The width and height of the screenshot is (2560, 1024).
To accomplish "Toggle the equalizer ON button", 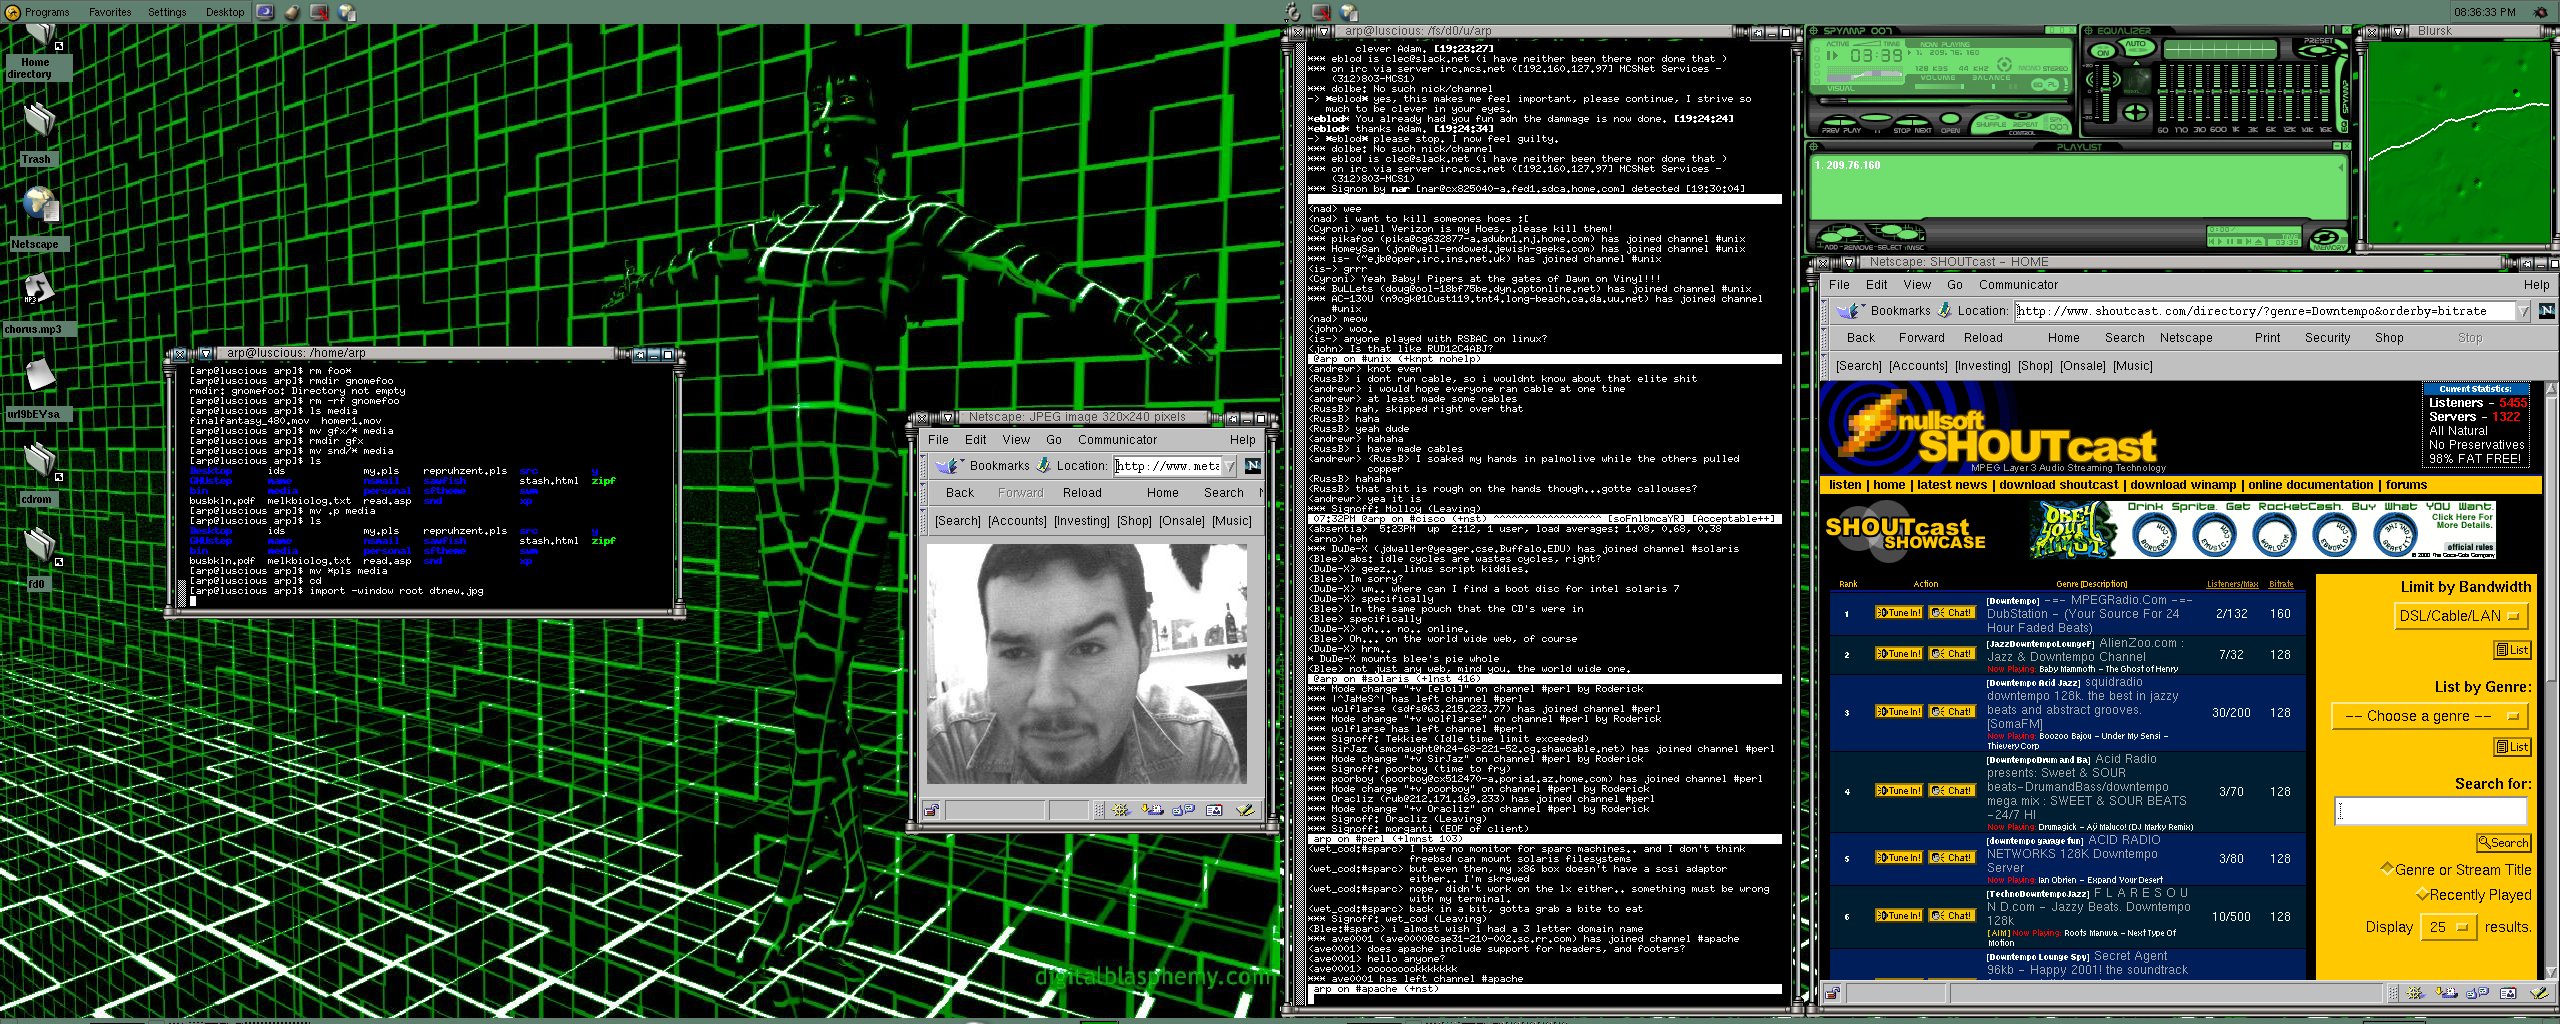I will pyautogui.click(x=2103, y=51).
